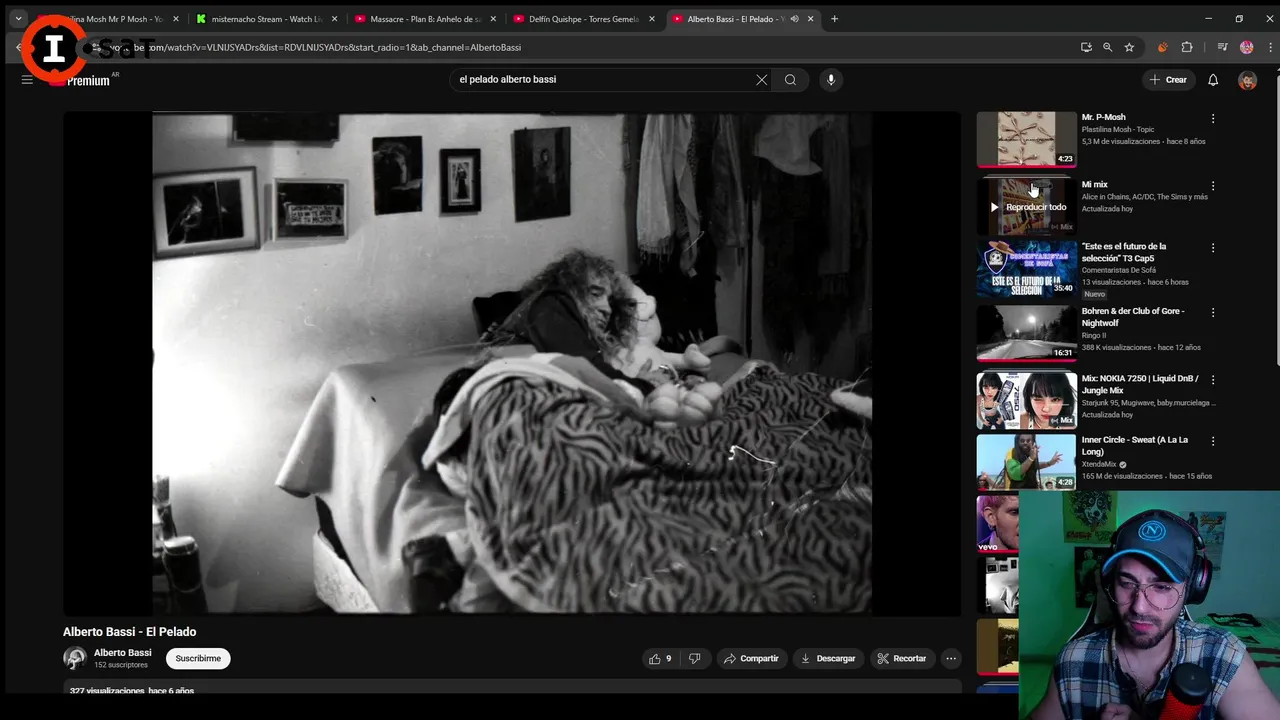Image resolution: width=1280 pixels, height=720 pixels.
Task: Open browser media controls icon
Action: click(x=1222, y=47)
